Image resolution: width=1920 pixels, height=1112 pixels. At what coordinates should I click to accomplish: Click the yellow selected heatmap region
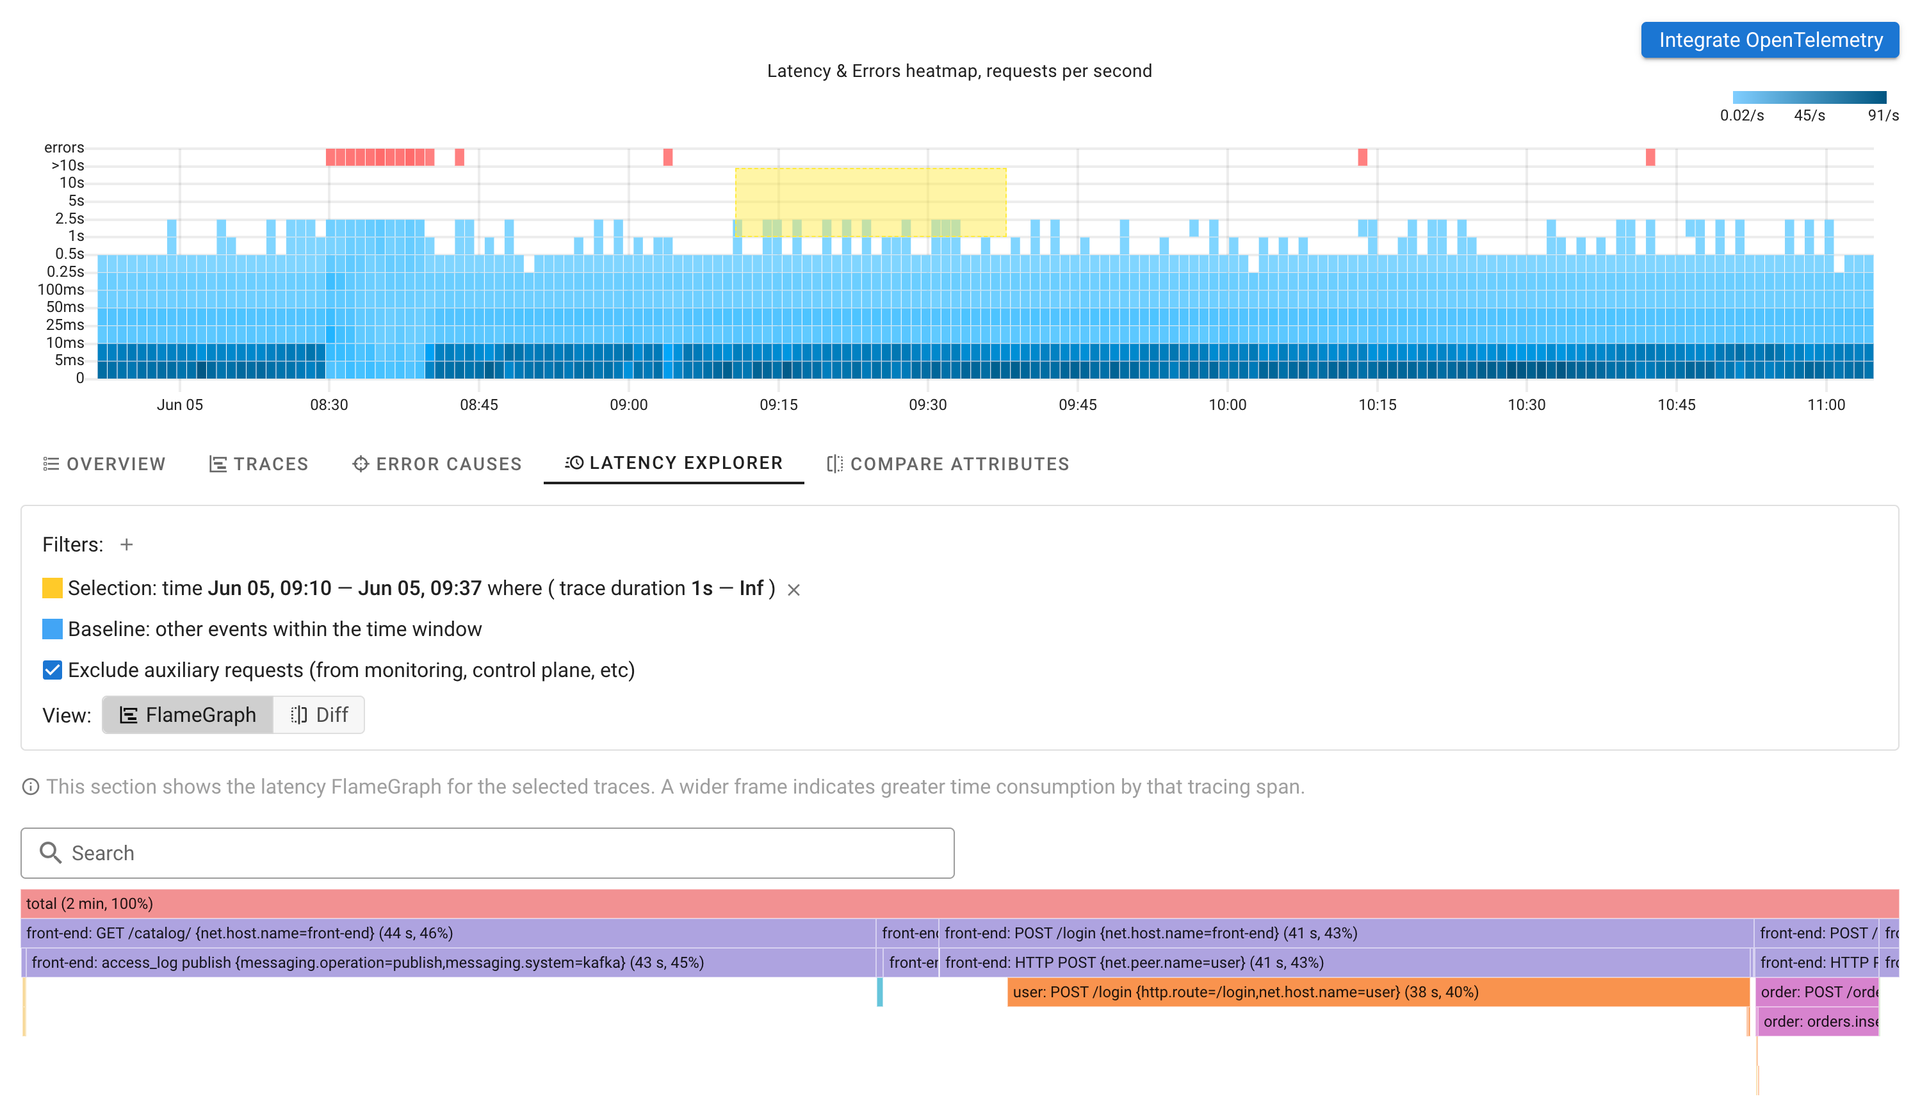tap(871, 202)
